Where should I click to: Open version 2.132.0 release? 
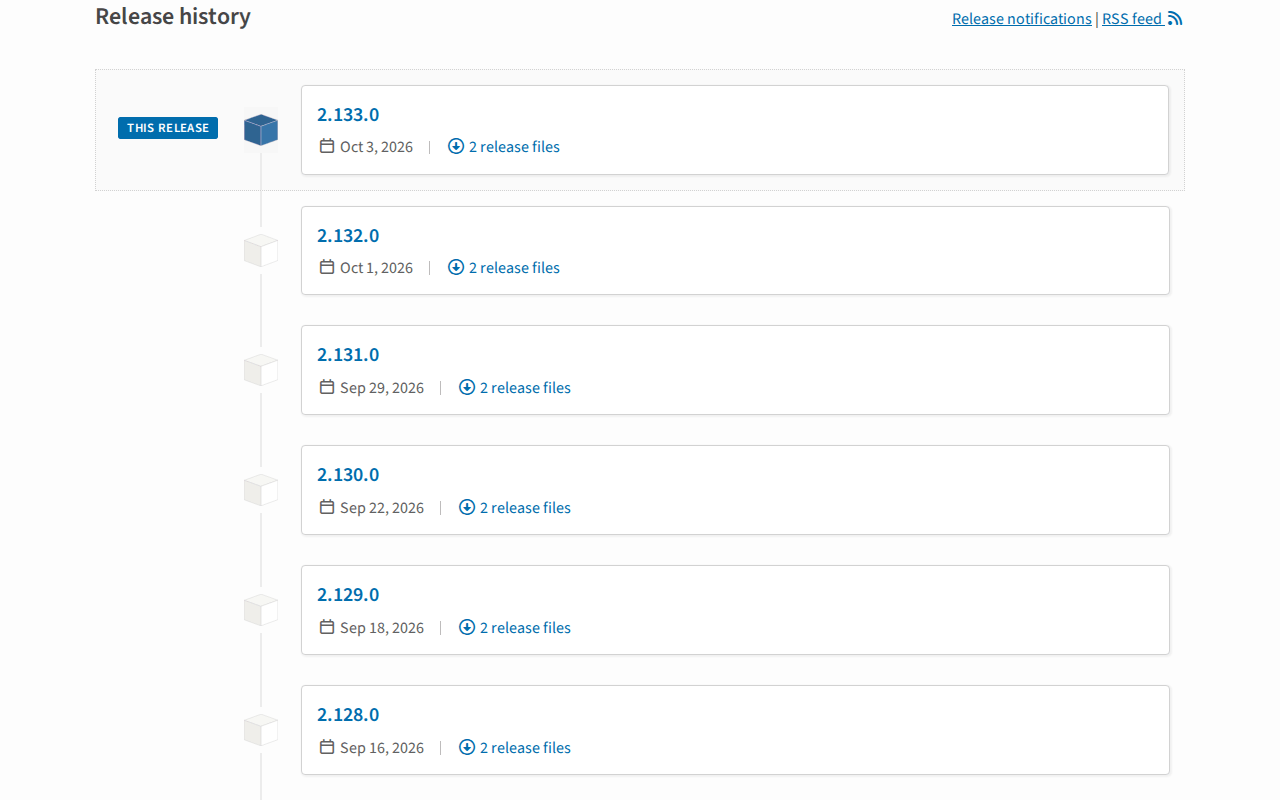348,235
